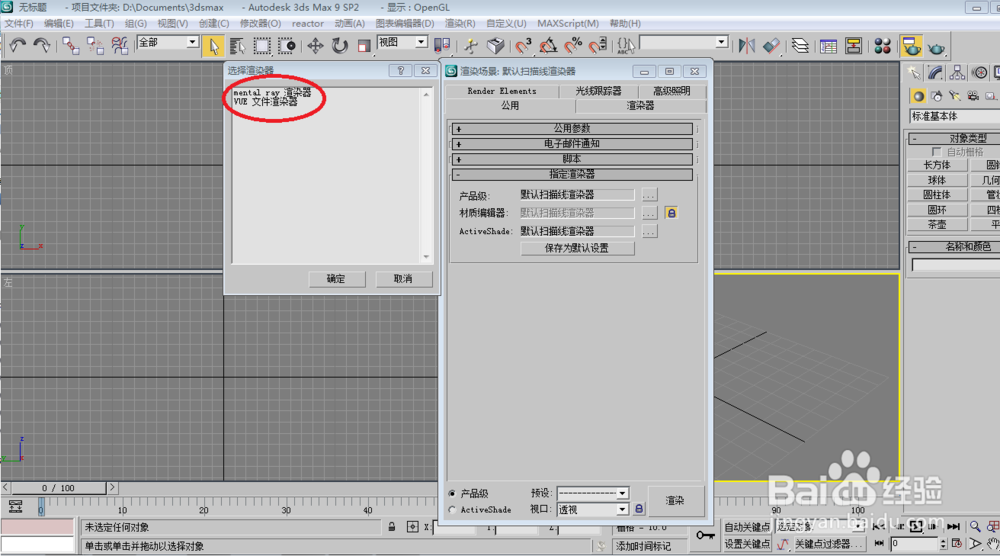Screen dimensions: 1000x556
Task: Expand the 电子邮件通知 rollout
Action: click(x=572, y=144)
